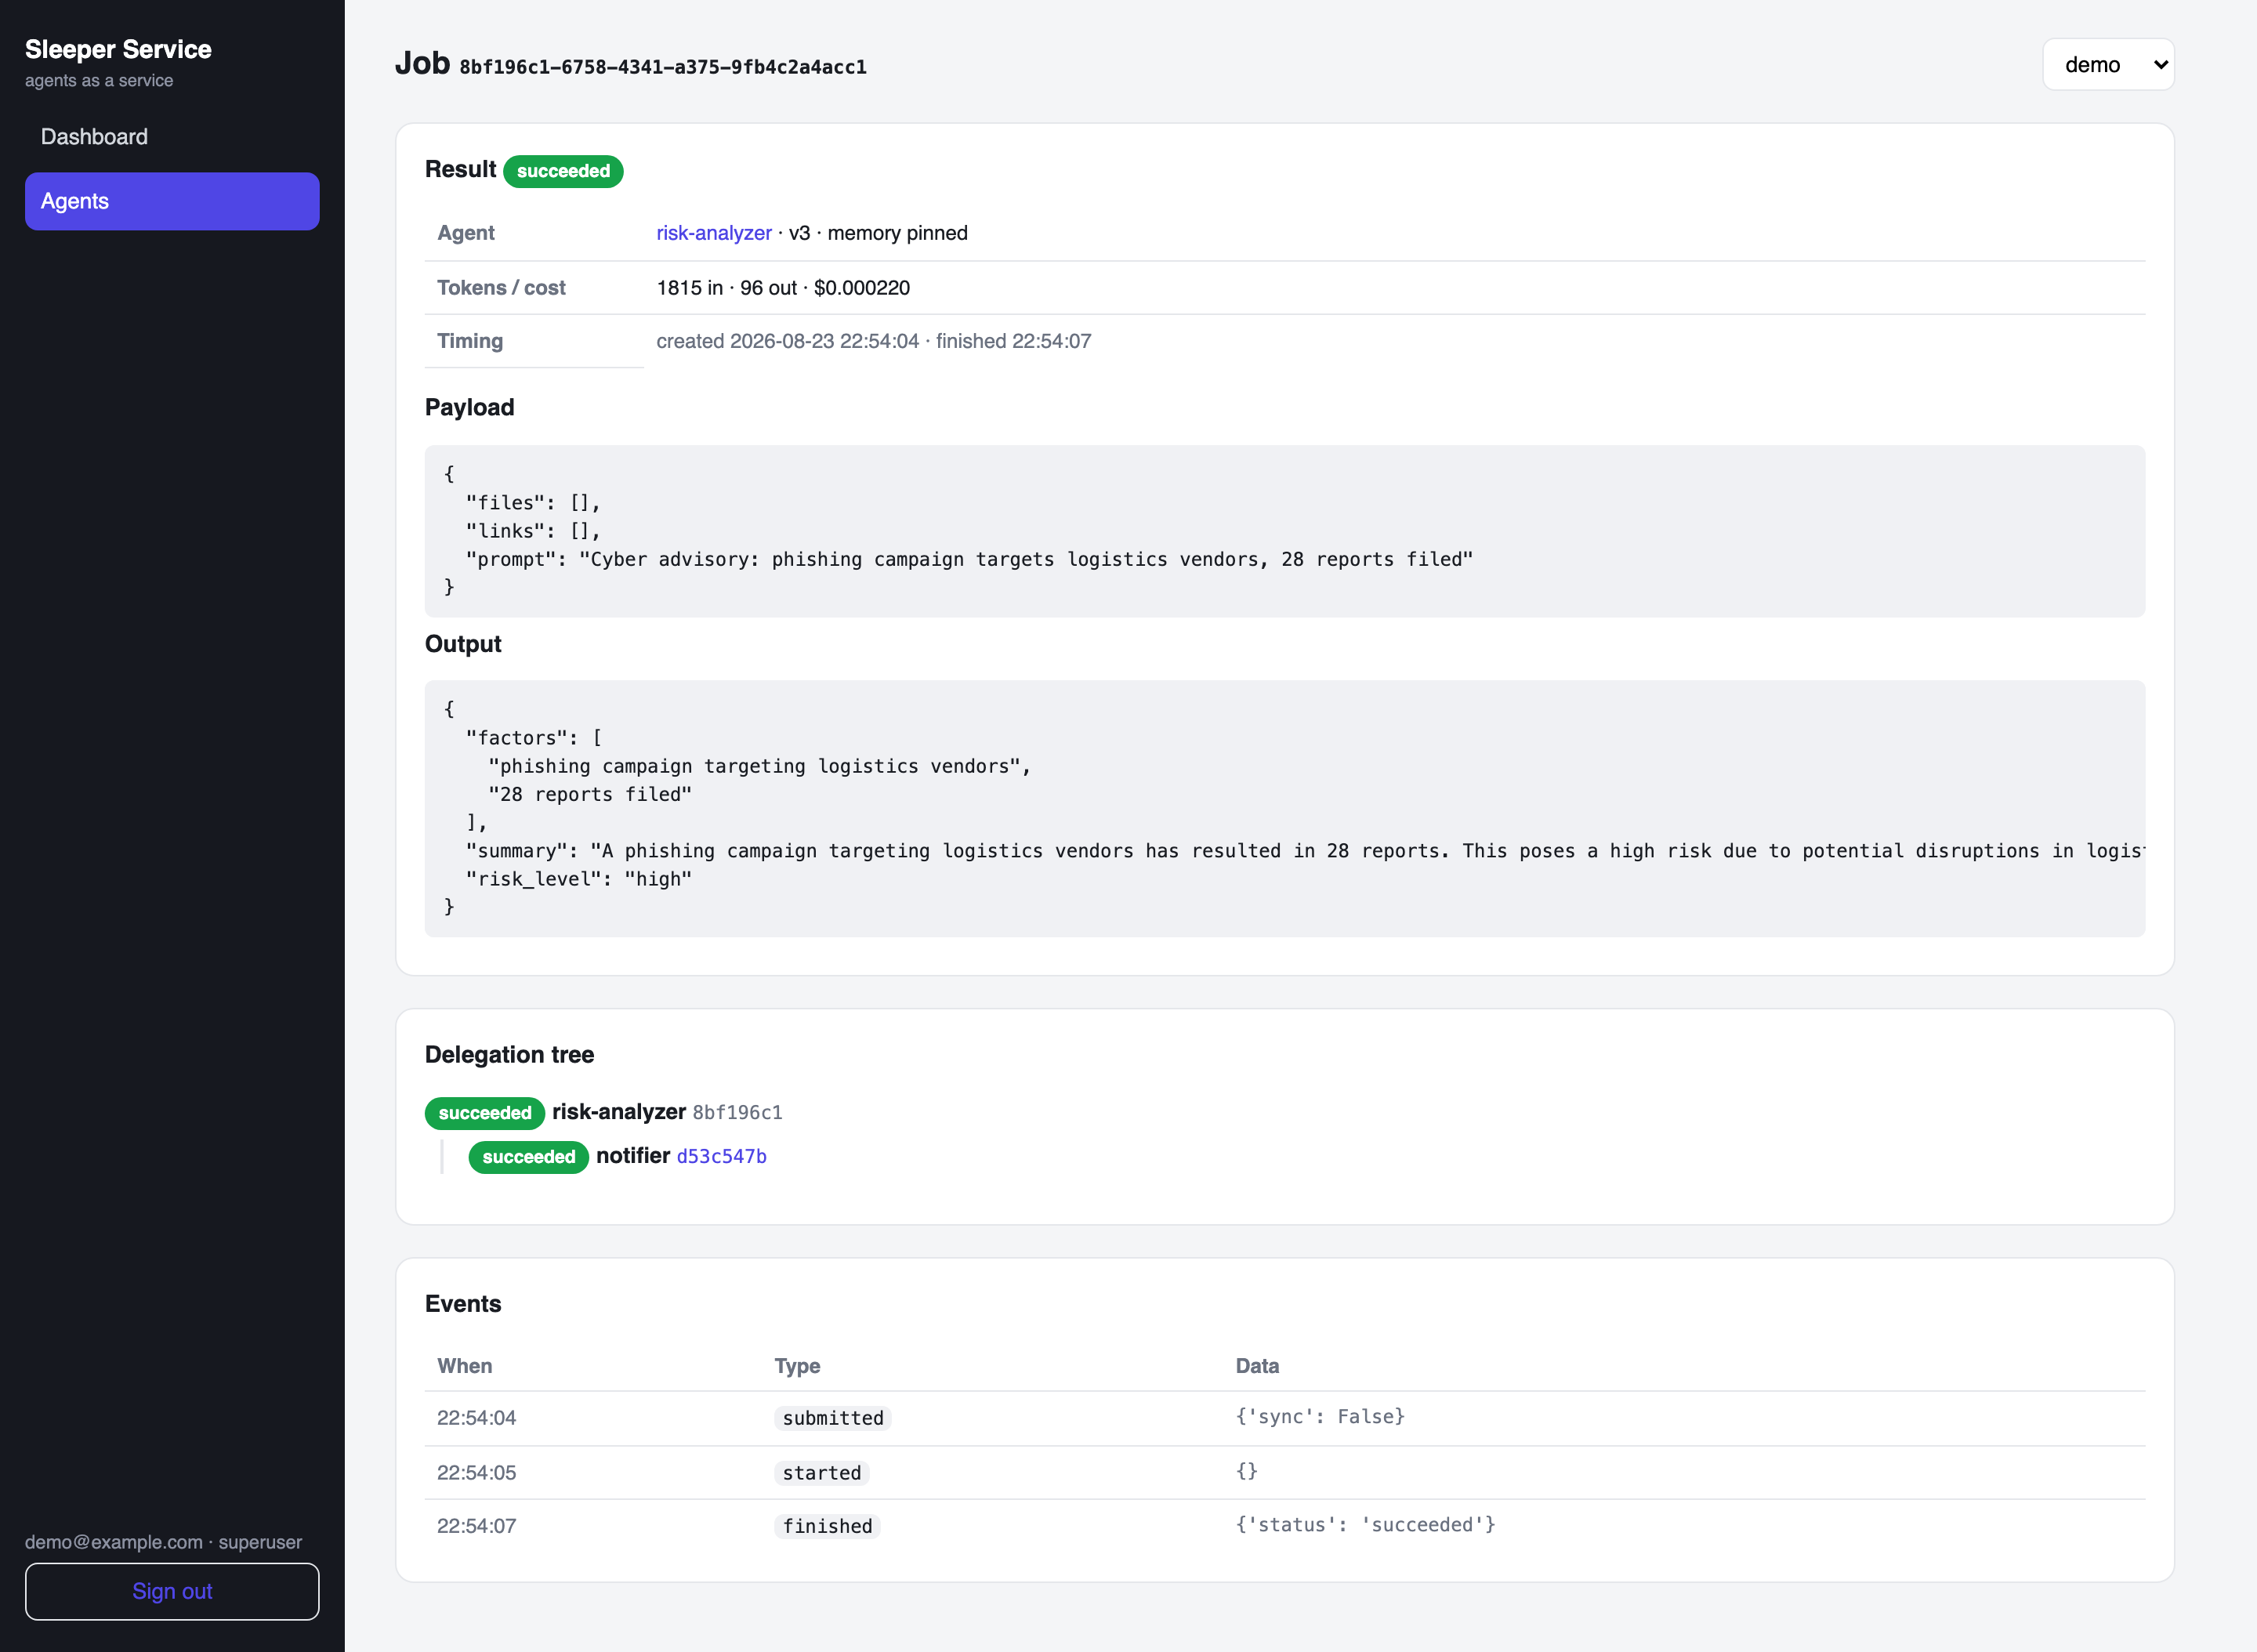
Task: Click the 22:54:05 event time
Action: pyautogui.click(x=476, y=1473)
